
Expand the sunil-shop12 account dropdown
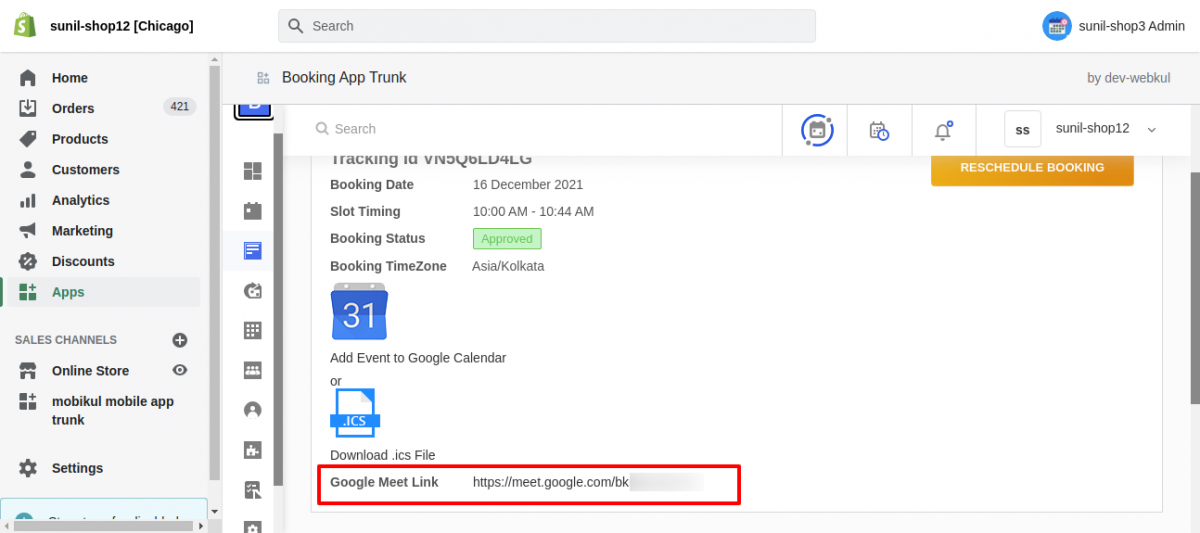coord(1151,129)
